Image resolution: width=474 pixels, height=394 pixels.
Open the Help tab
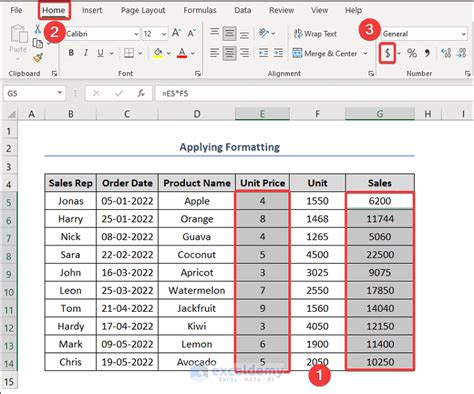353,10
